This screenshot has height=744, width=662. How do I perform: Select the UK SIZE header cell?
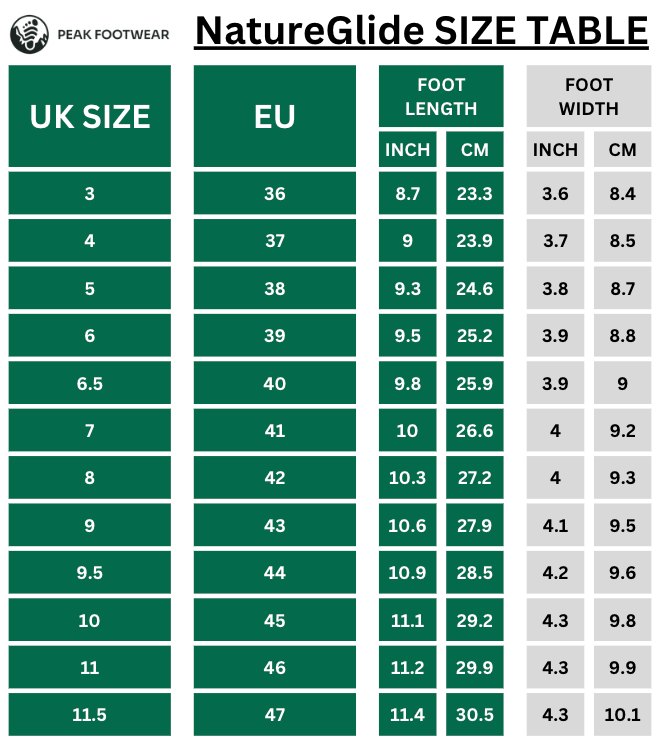(x=89, y=116)
